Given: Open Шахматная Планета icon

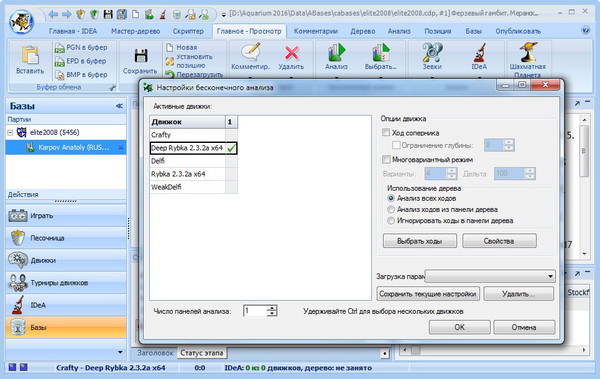Looking at the screenshot, I should pyautogui.click(x=527, y=52).
